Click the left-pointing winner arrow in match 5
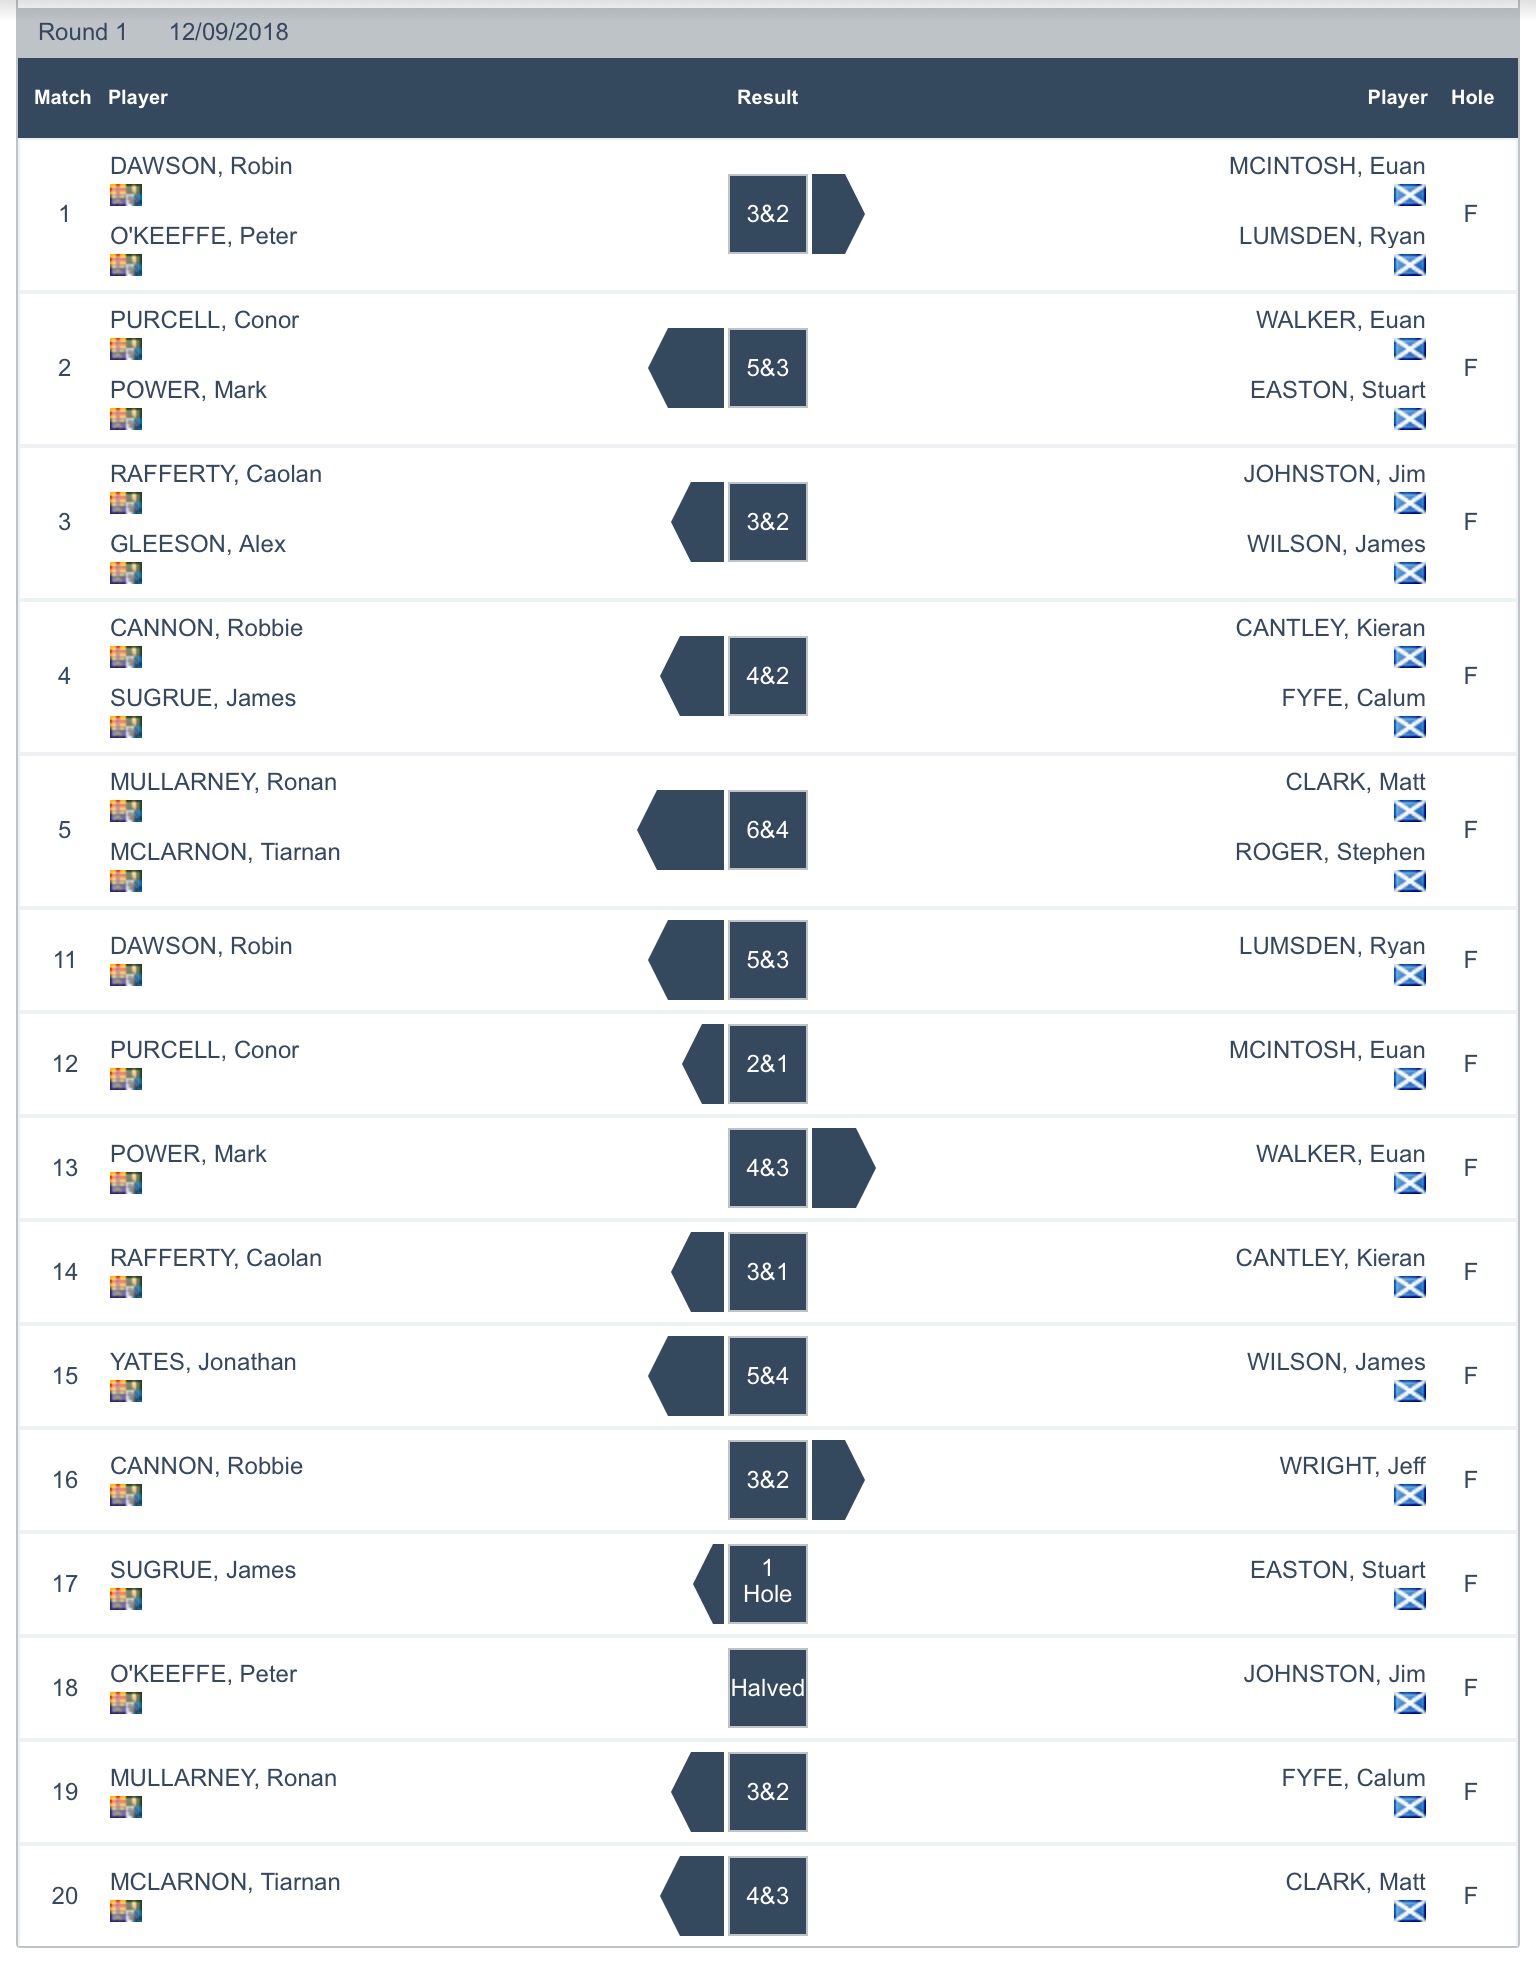Image resolution: width=1536 pixels, height=1964 pixels. (682, 830)
